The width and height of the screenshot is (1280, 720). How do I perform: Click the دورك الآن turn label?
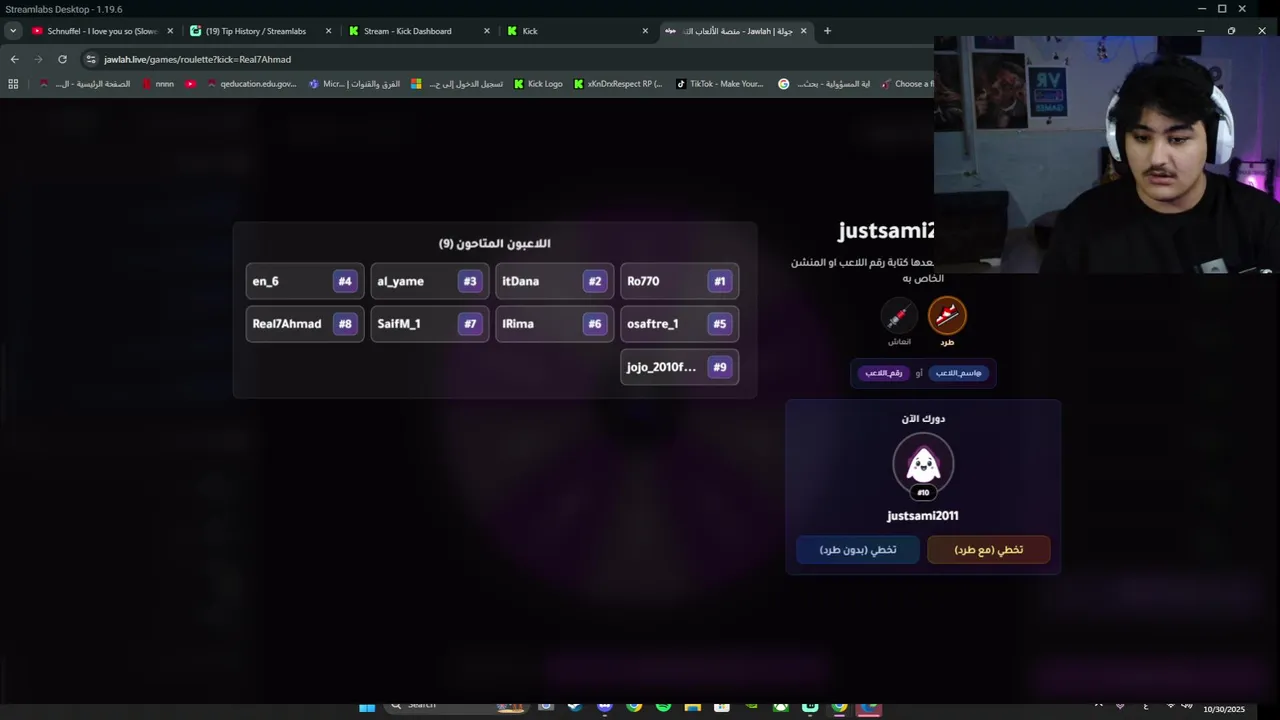pyautogui.click(x=923, y=418)
